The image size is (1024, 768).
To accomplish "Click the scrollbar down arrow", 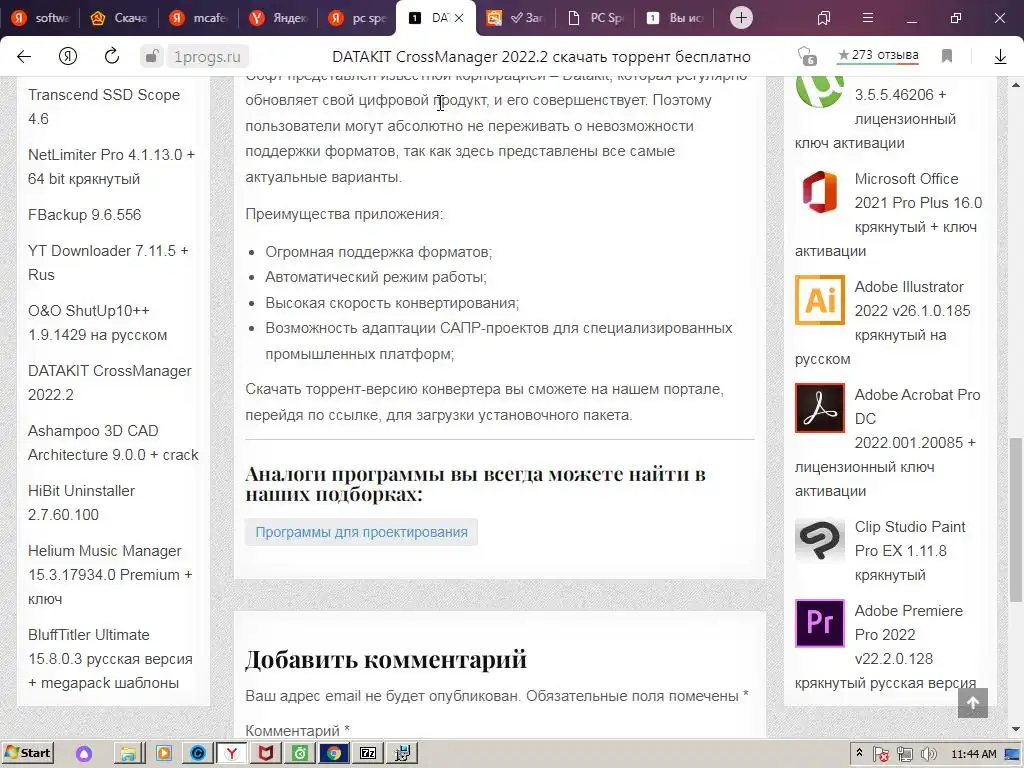I will point(1016,729).
